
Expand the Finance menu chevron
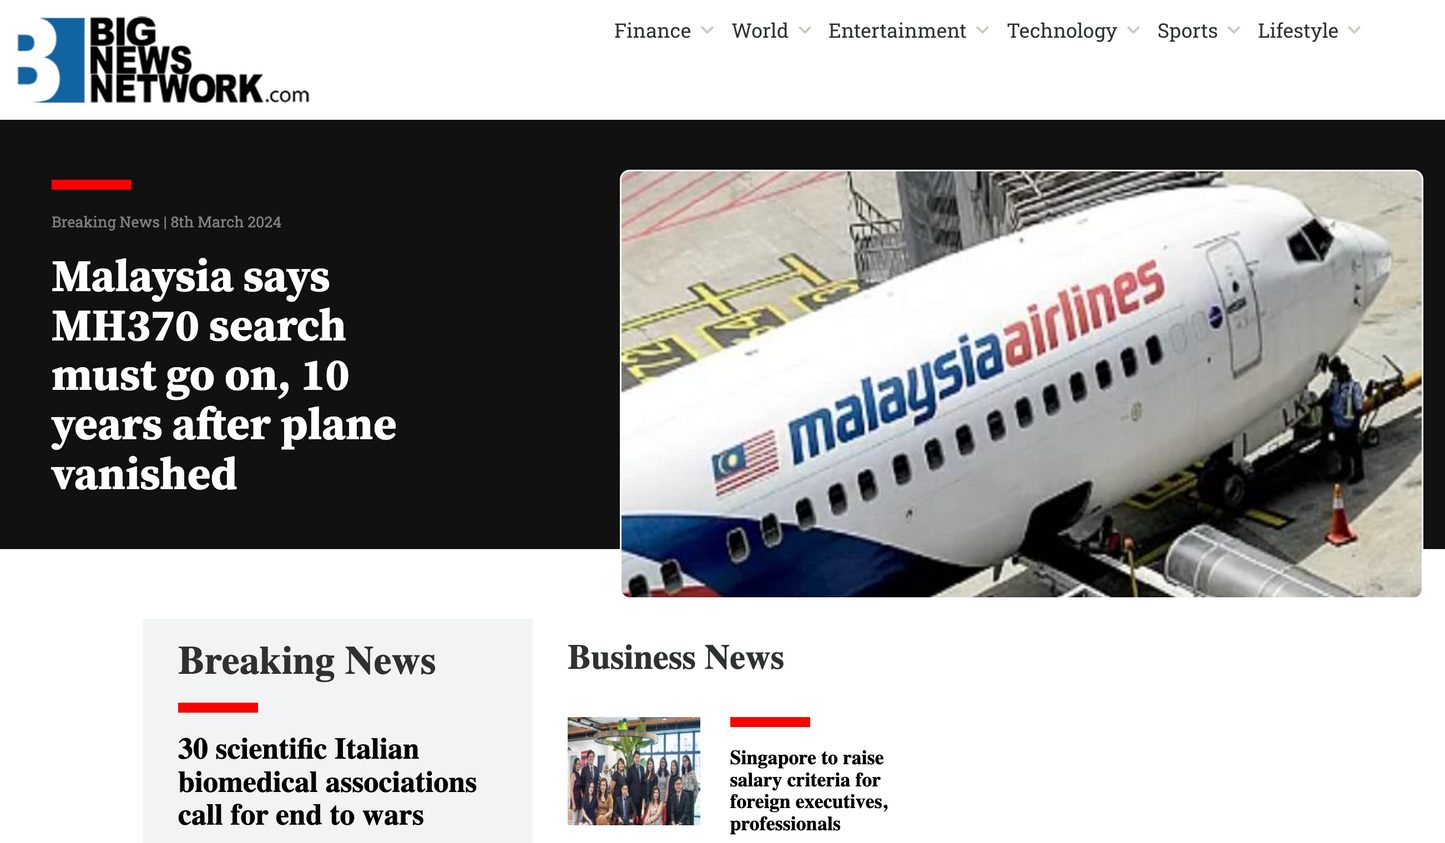pyautogui.click(x=707, y=31)
